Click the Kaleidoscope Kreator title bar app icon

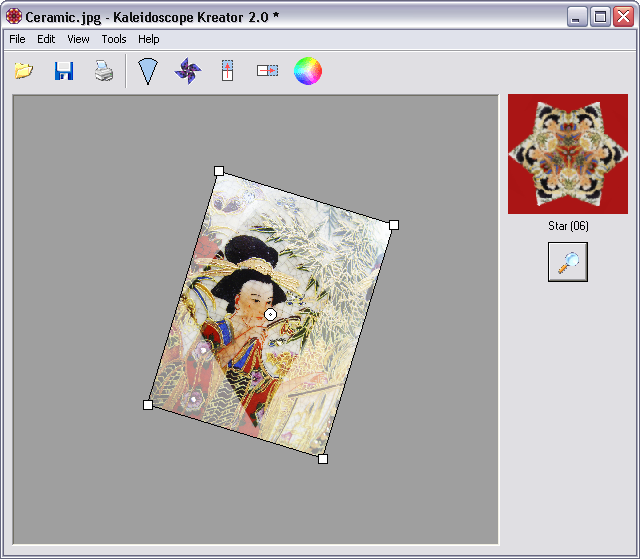13,16
